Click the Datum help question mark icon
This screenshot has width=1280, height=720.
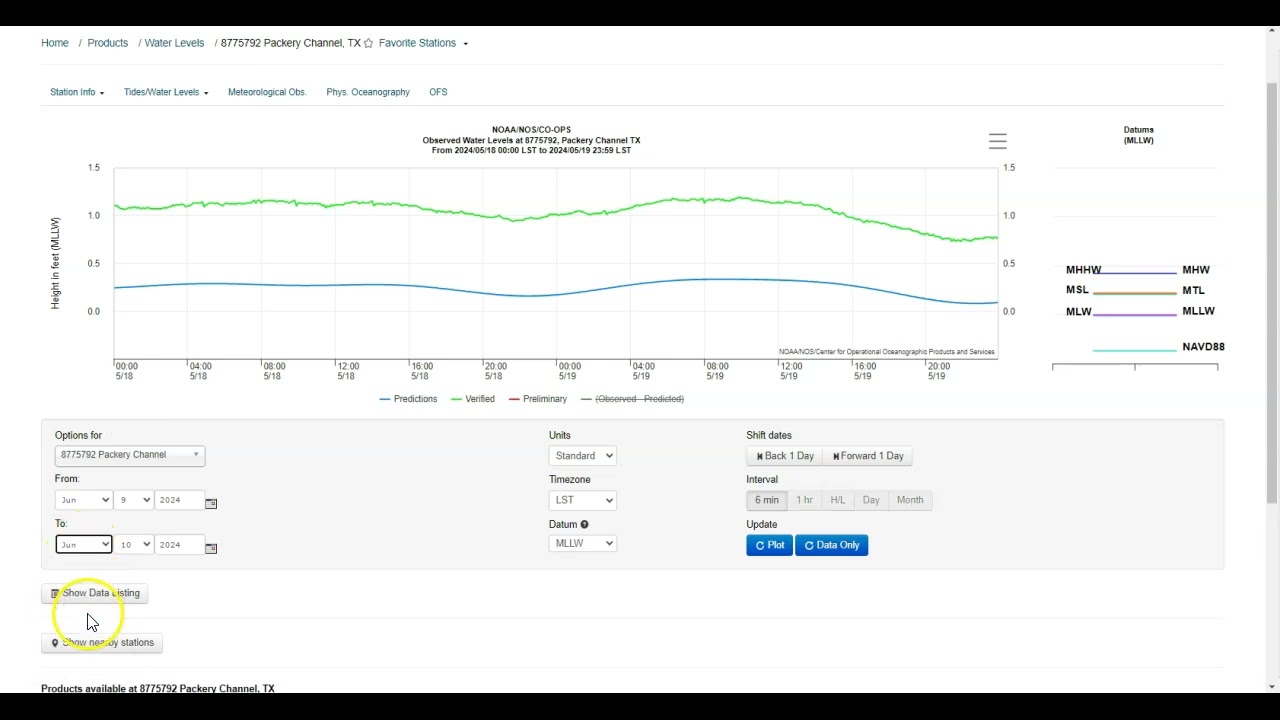(x=584, y=524)
